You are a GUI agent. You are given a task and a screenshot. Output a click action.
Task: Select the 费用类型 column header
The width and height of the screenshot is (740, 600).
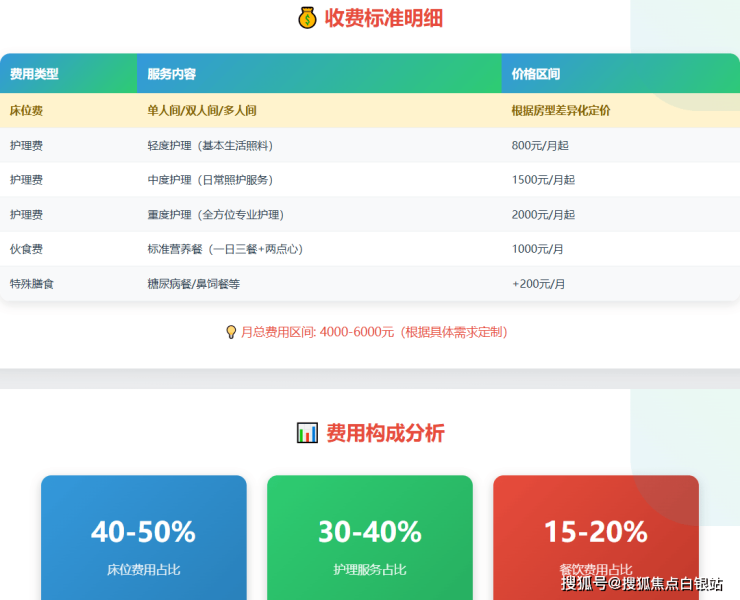pyautogui.click(x=35, y=74)
